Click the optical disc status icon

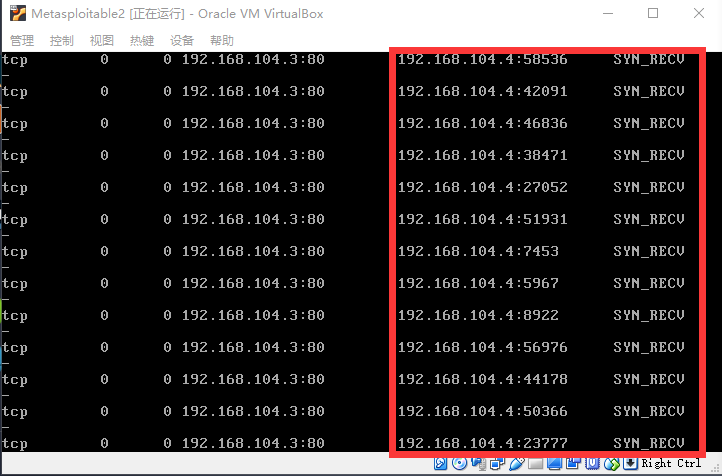[x=460, y=464]
